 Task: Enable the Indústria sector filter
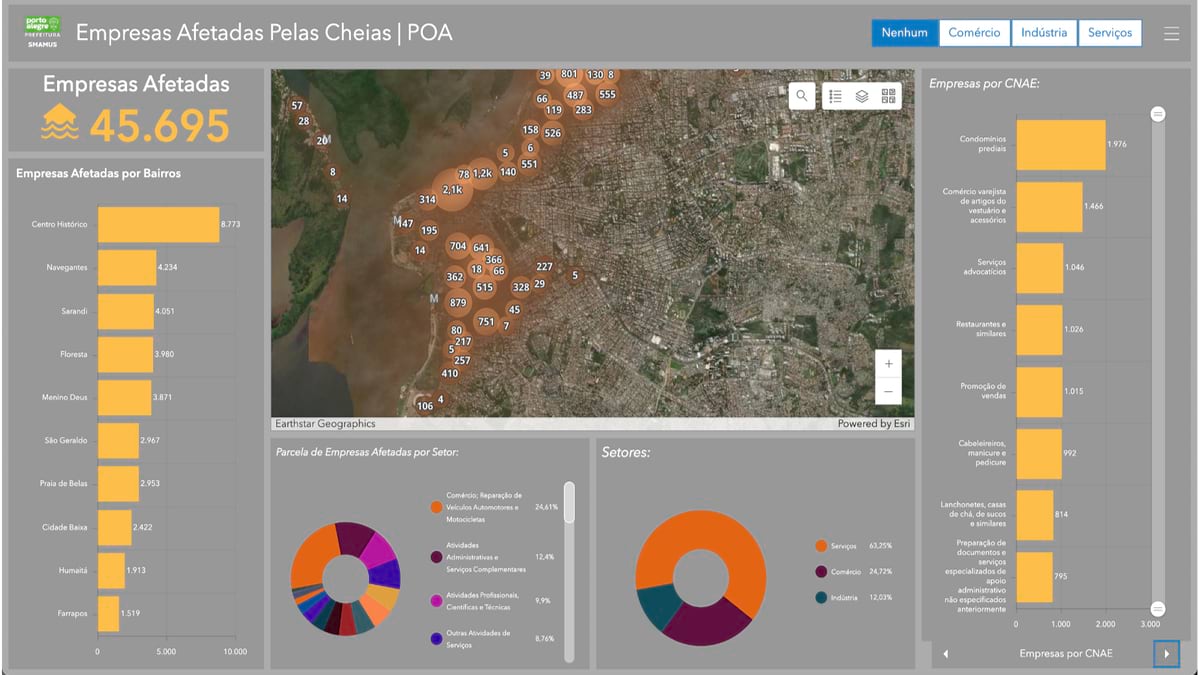[x=1044, y=32]
